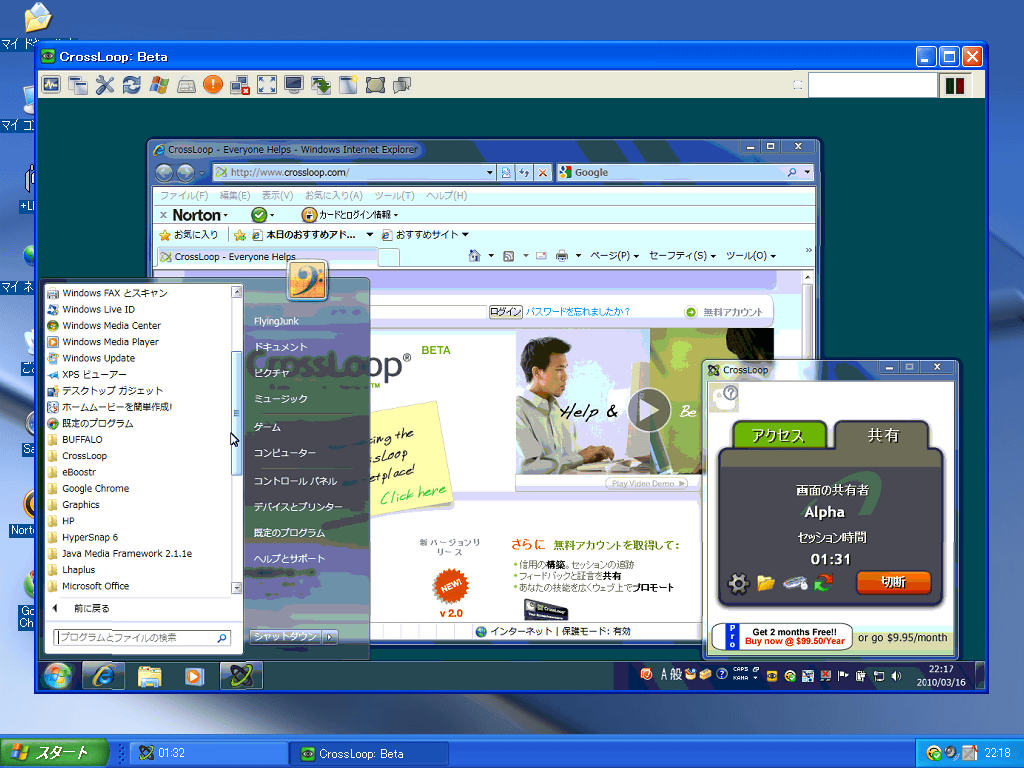
Task: Click the disconnect computers icon in CrossLoop Beta toolbar
Action: (x=240, y=85)
